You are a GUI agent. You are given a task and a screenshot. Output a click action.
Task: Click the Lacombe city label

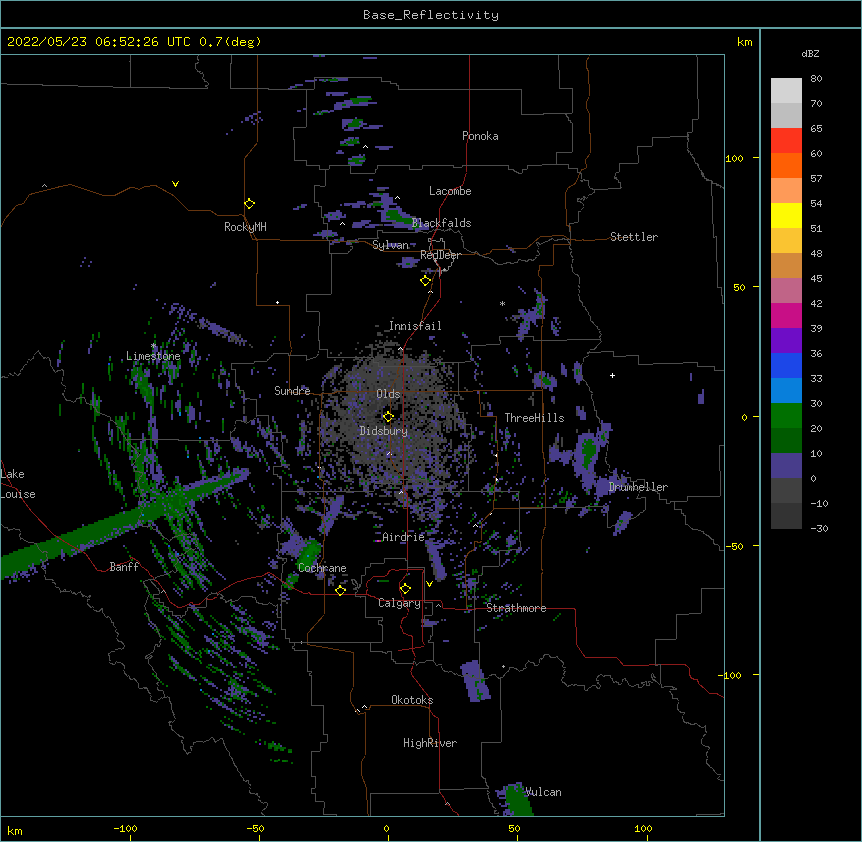[x=450, y=191]
